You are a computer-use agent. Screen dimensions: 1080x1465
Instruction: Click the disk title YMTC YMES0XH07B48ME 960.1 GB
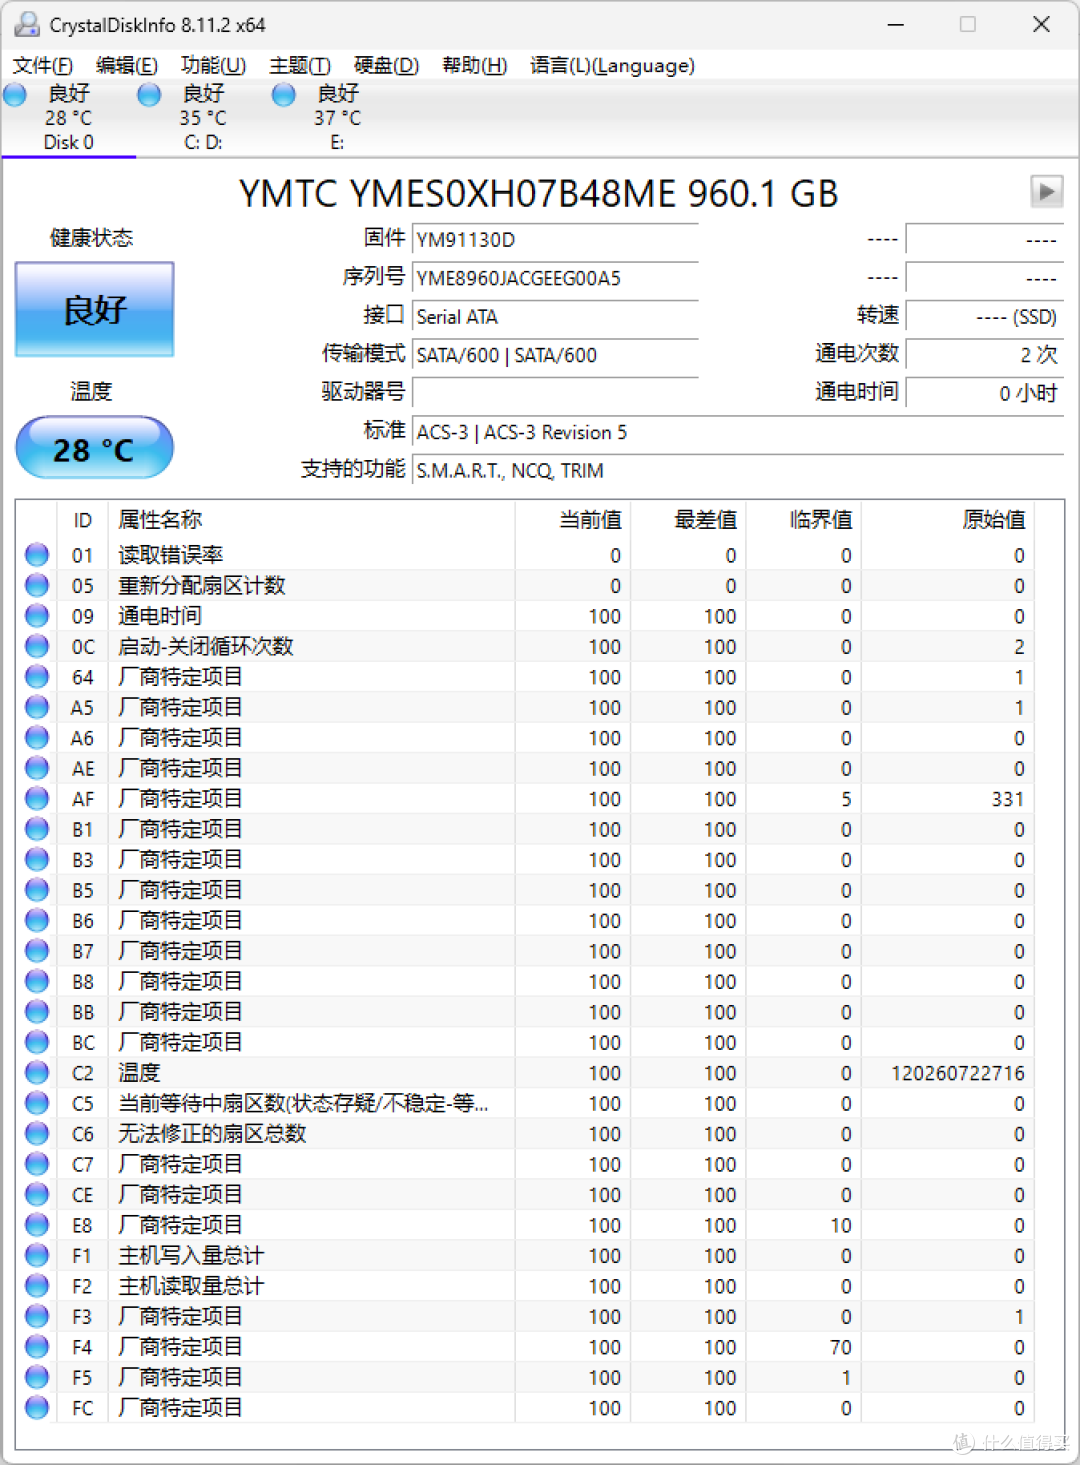(538, 193)
